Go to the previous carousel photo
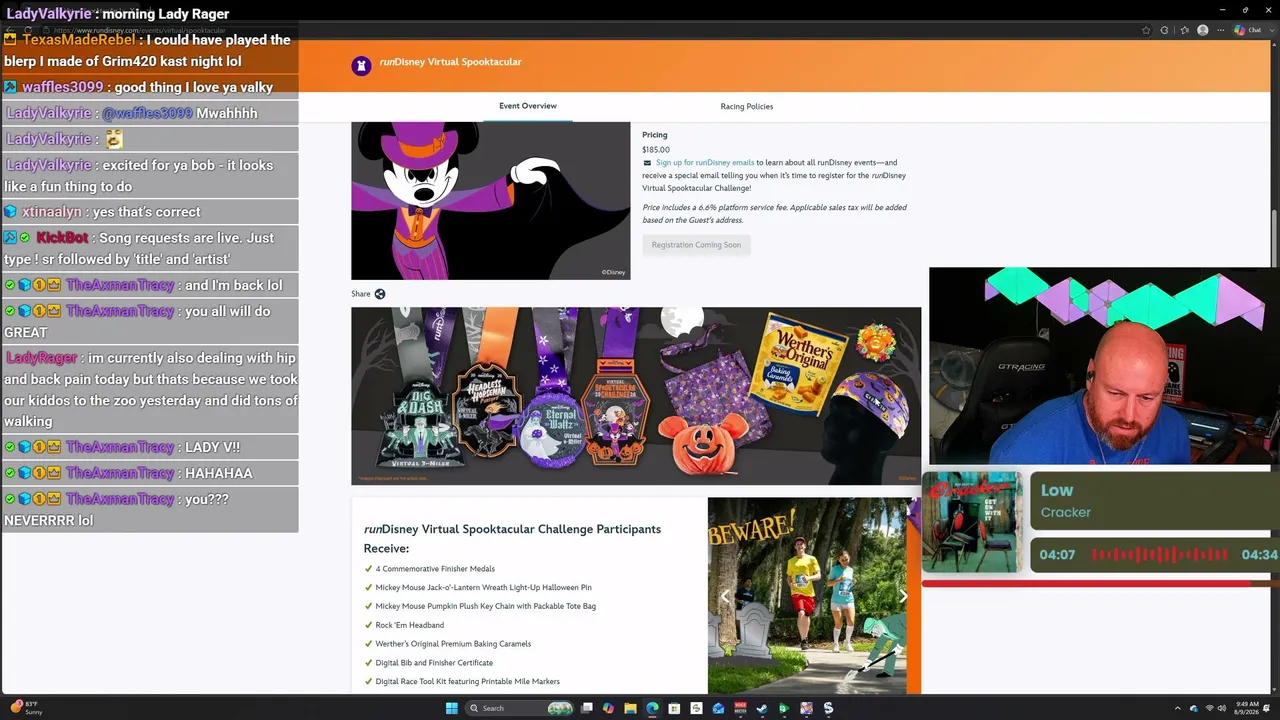Image resolution: width=1280 pixels, height=720 pixels. 725,596
